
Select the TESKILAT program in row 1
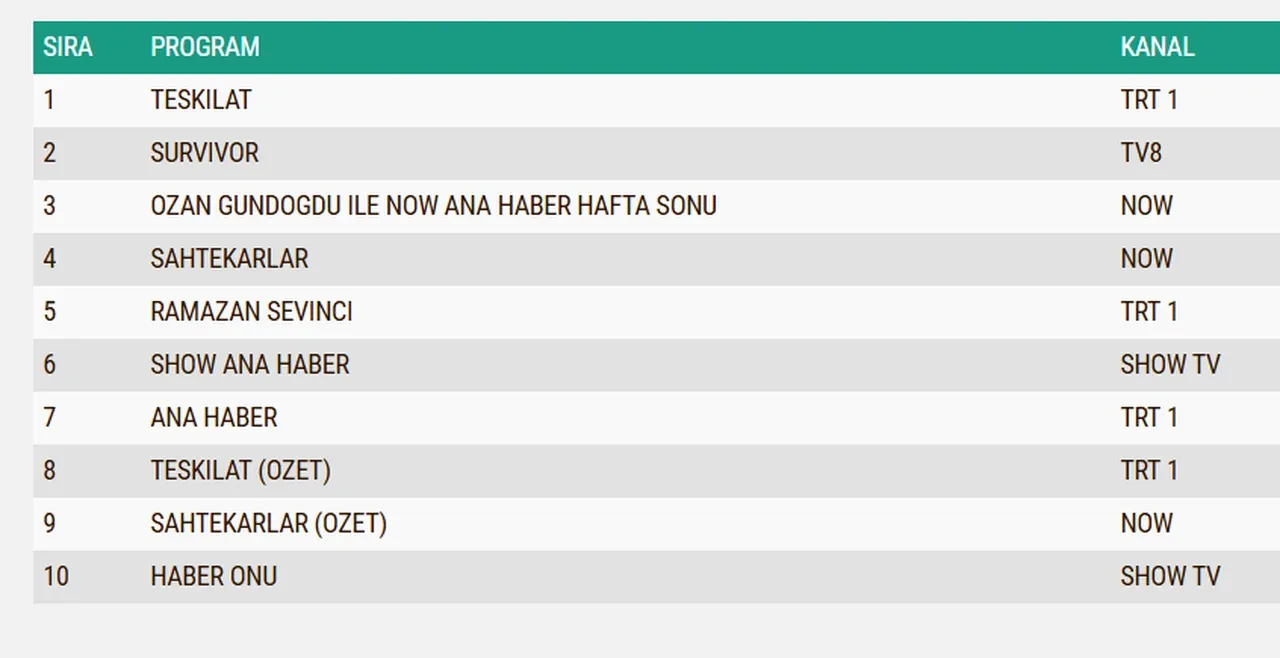coord(201,100)
